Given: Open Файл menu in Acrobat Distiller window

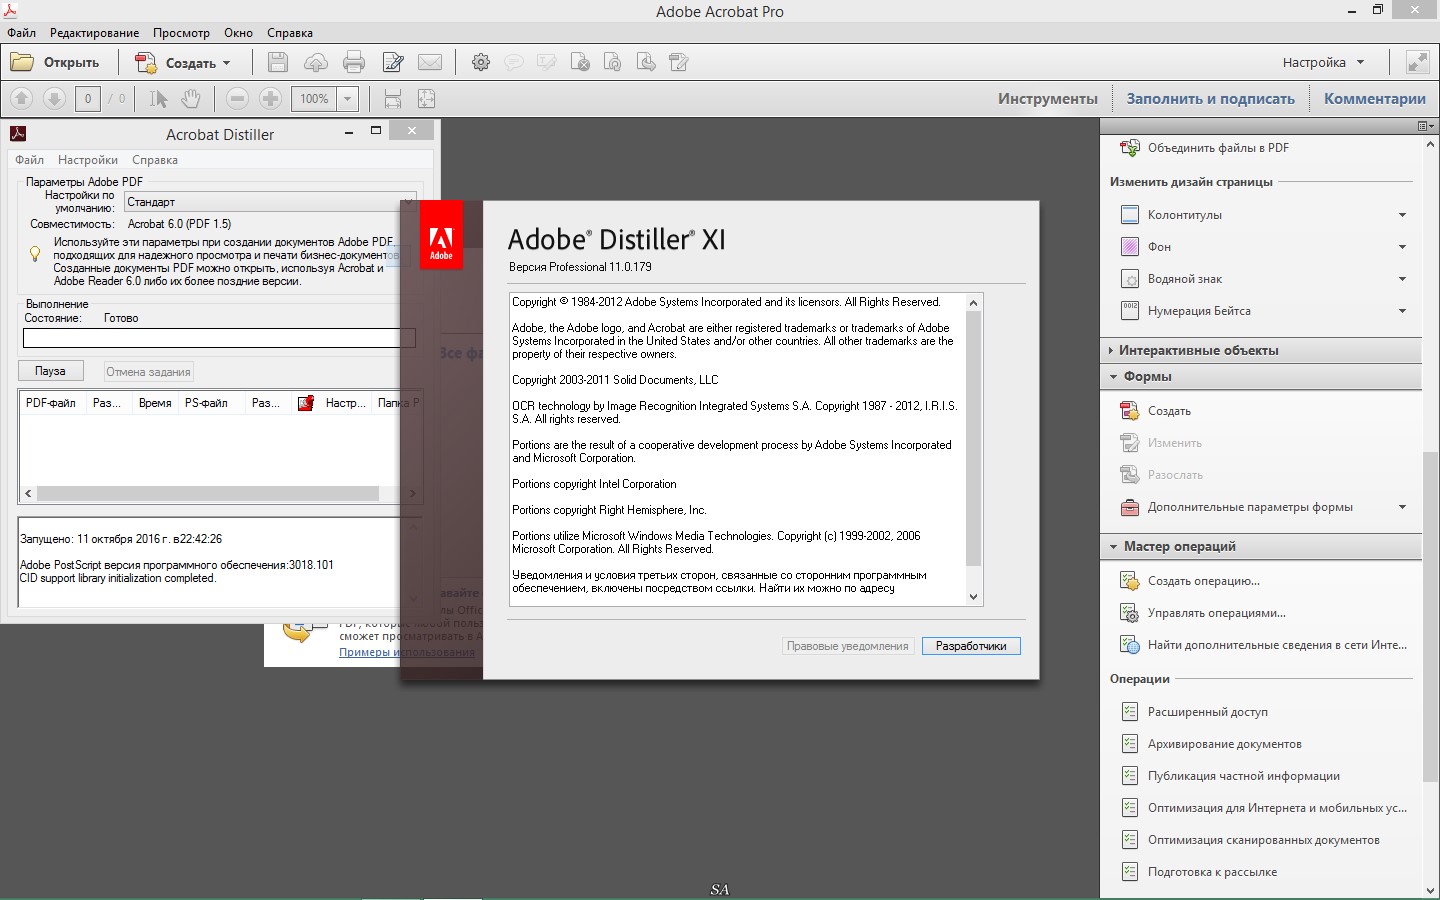Looking at the screenshot, I should tap(29, 160).
